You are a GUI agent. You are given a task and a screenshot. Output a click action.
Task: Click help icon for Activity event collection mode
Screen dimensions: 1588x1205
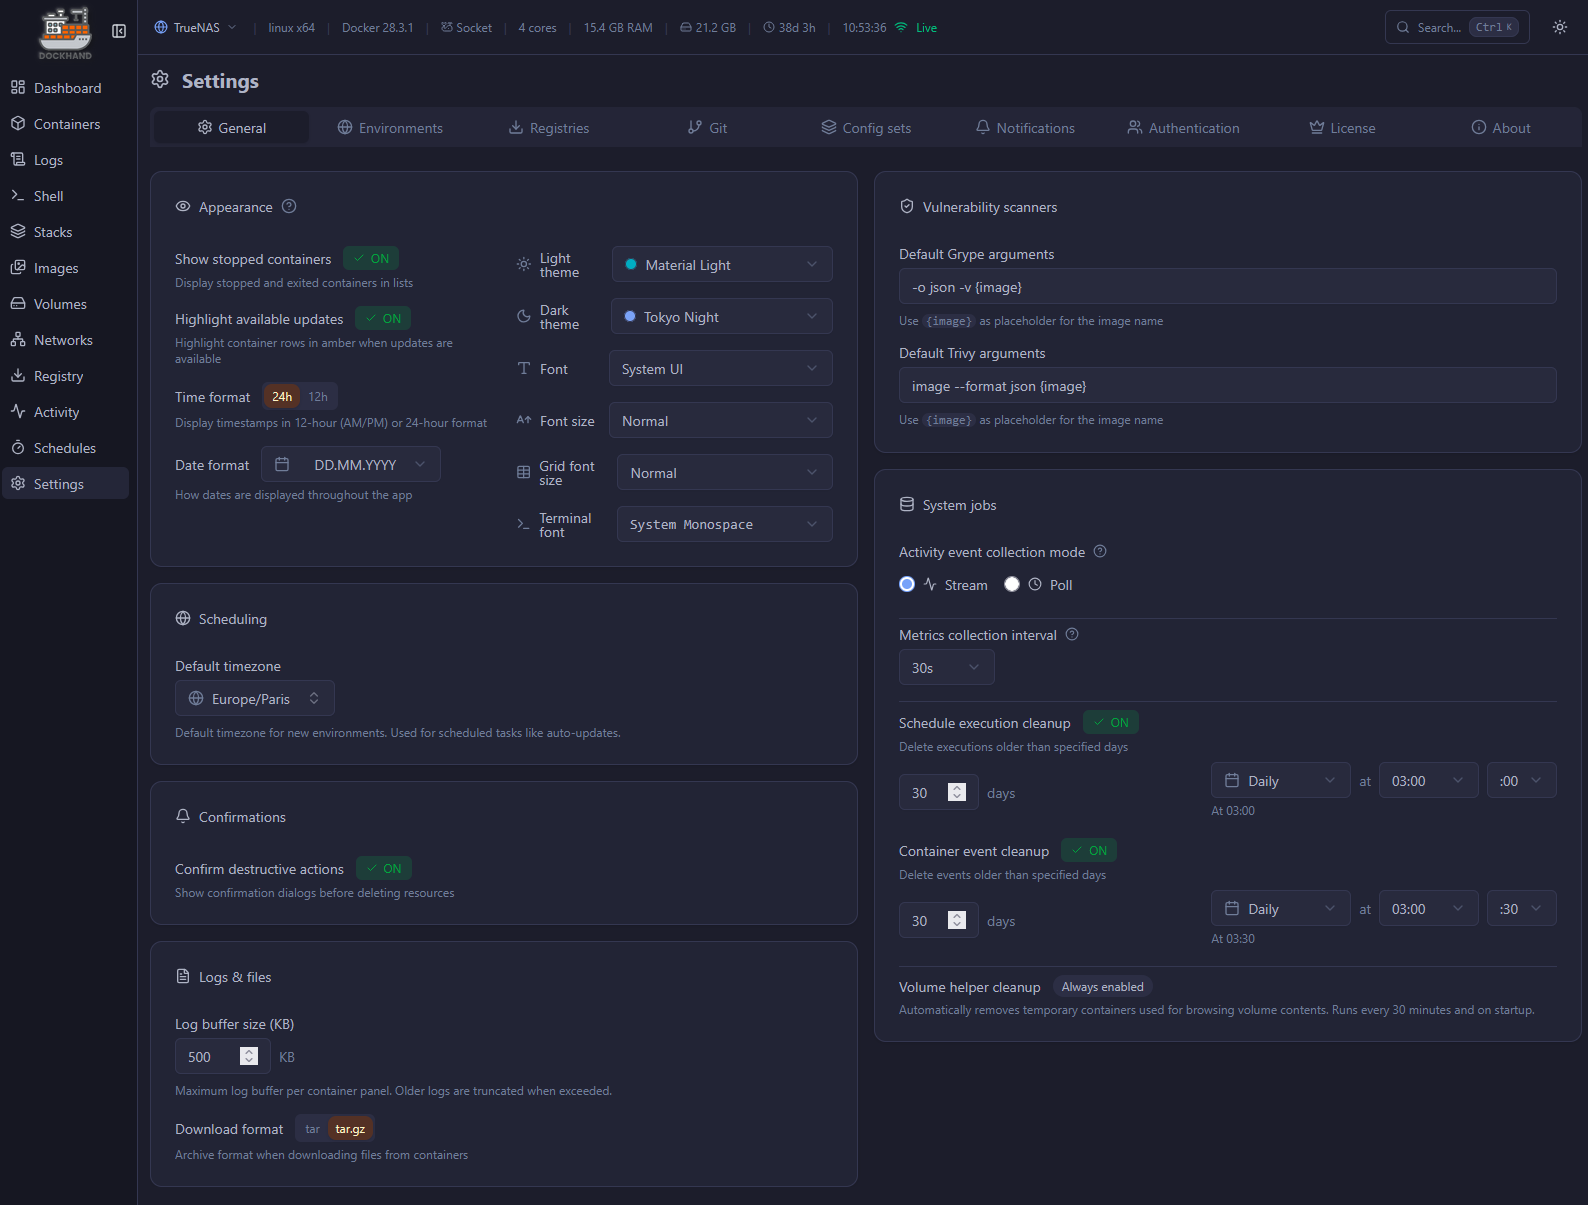(1100, 552)
